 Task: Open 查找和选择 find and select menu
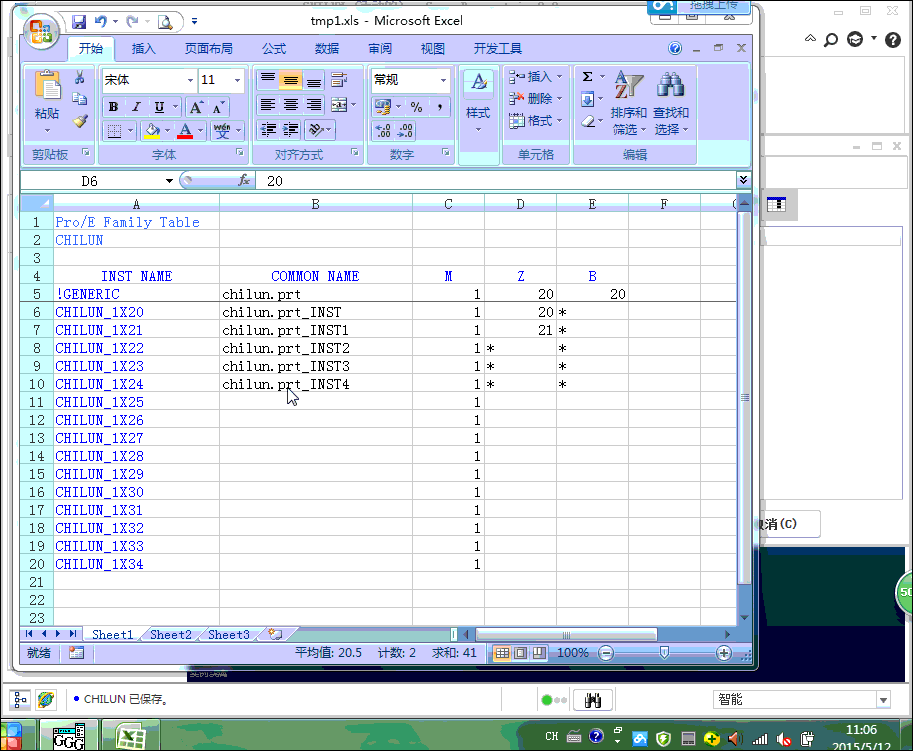pos(671,104)
